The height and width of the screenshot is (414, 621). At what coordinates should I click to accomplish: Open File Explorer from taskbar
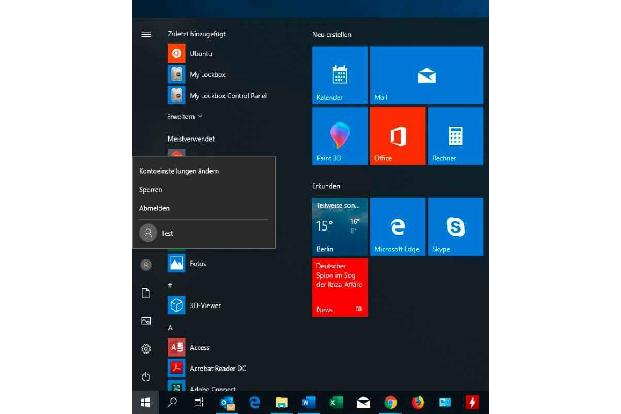(x=282, y=403)
